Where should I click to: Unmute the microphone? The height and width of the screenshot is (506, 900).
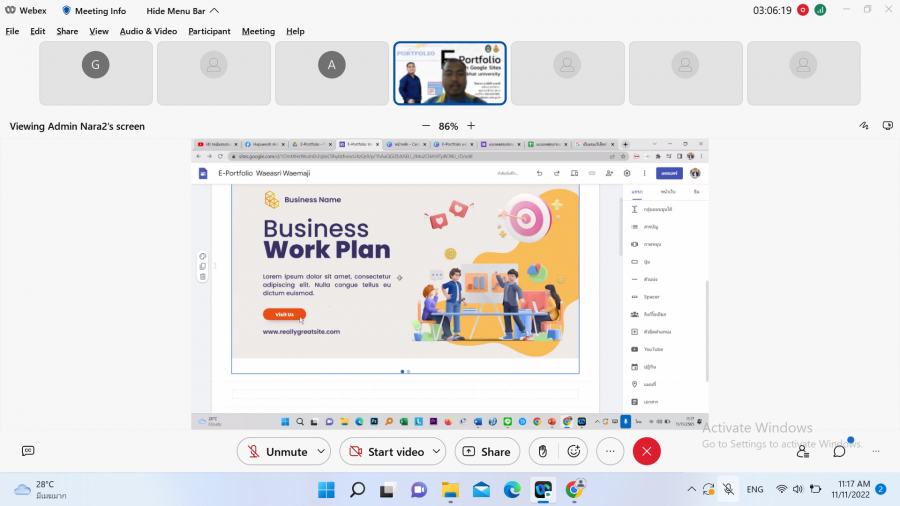point(276,452)
